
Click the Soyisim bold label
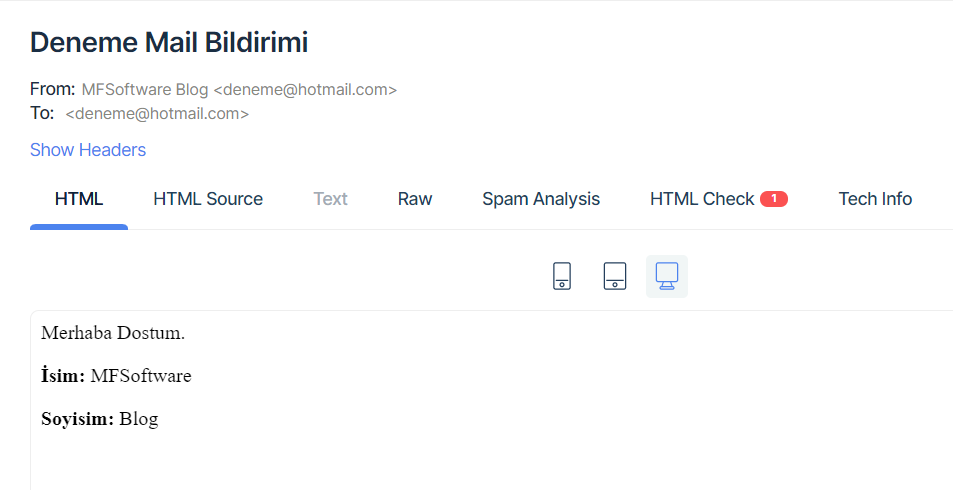[78, 419]
